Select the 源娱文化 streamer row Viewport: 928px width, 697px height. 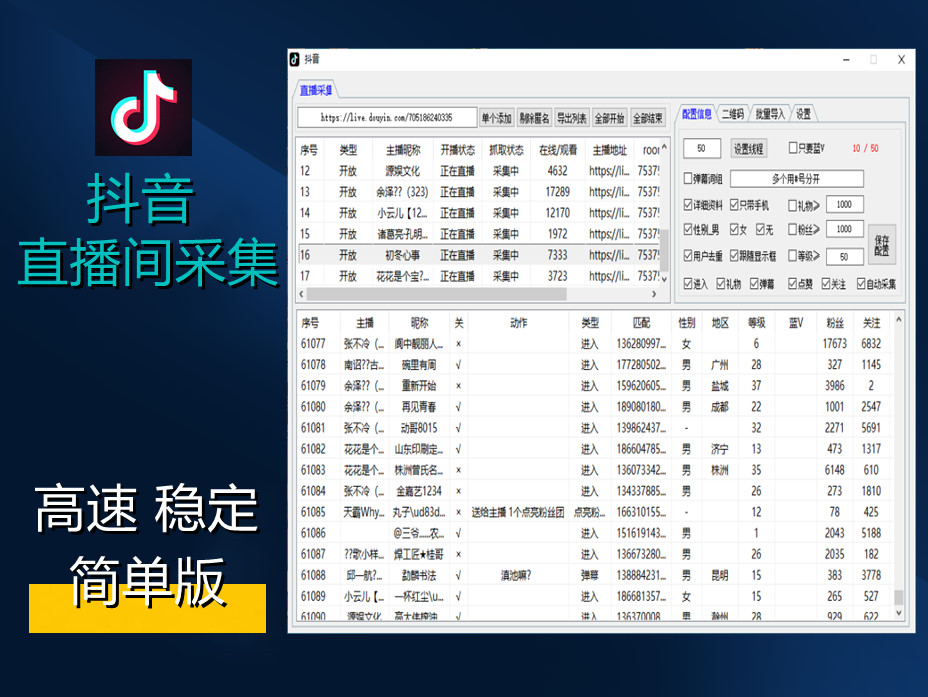pyautogui.click(x=478, y=171)
